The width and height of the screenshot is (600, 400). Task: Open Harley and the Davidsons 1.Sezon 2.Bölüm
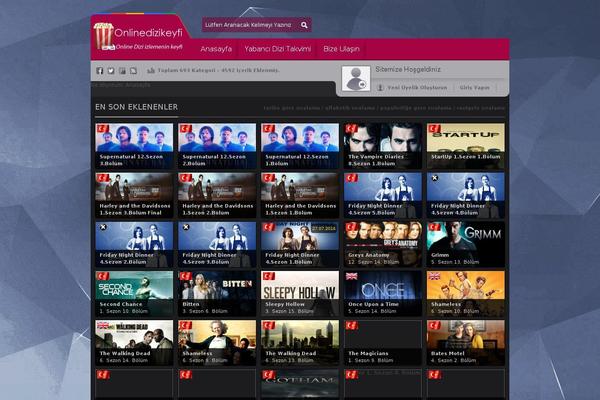pos(217,195)
